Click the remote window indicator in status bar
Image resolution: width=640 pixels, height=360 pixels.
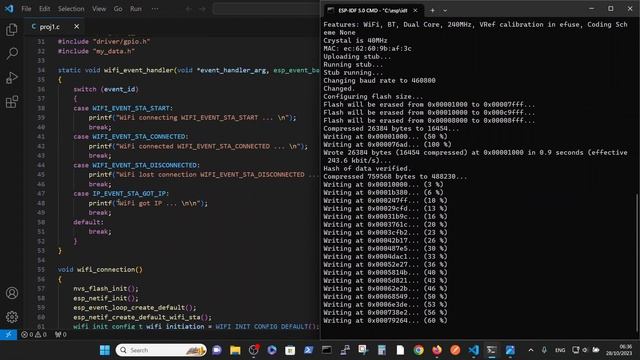(8, 335)
